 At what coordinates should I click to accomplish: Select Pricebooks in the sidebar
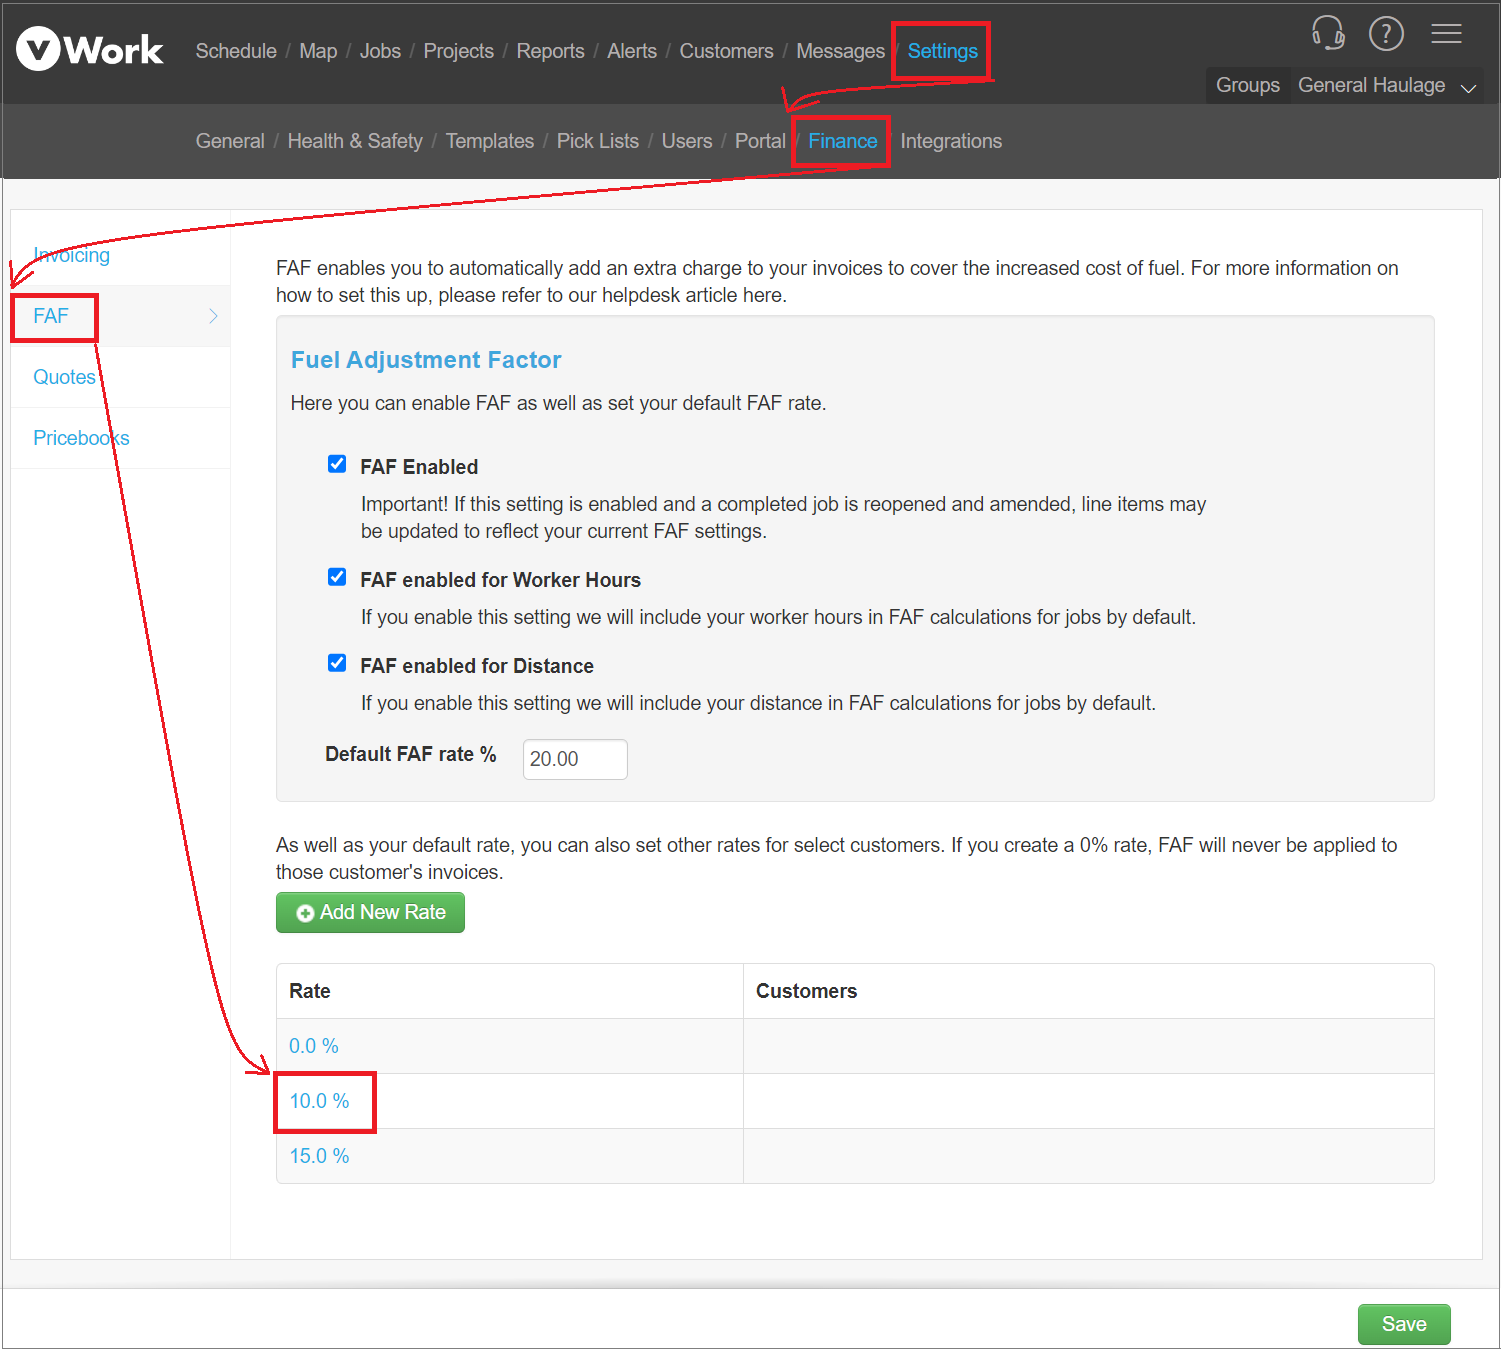tap(81, 437)
